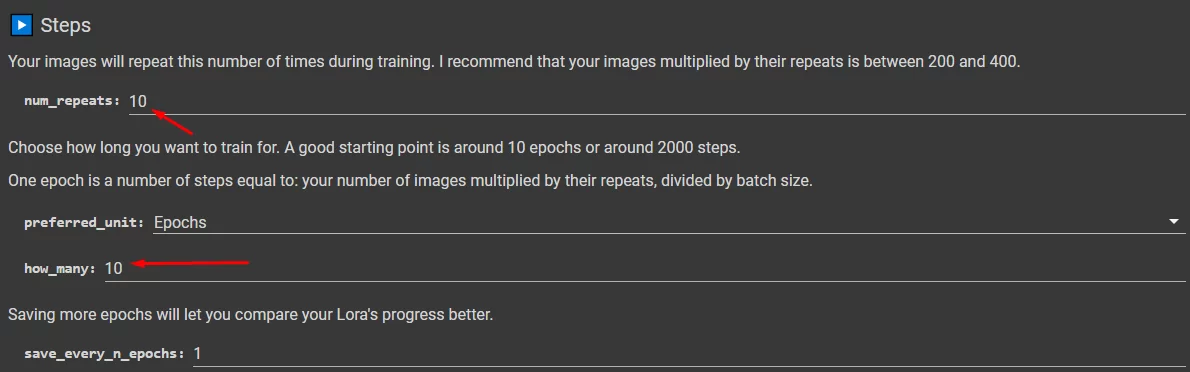Click the how_many label
Image resolution: width=1190 pixels, height=372 pixels.
point(60,269)
